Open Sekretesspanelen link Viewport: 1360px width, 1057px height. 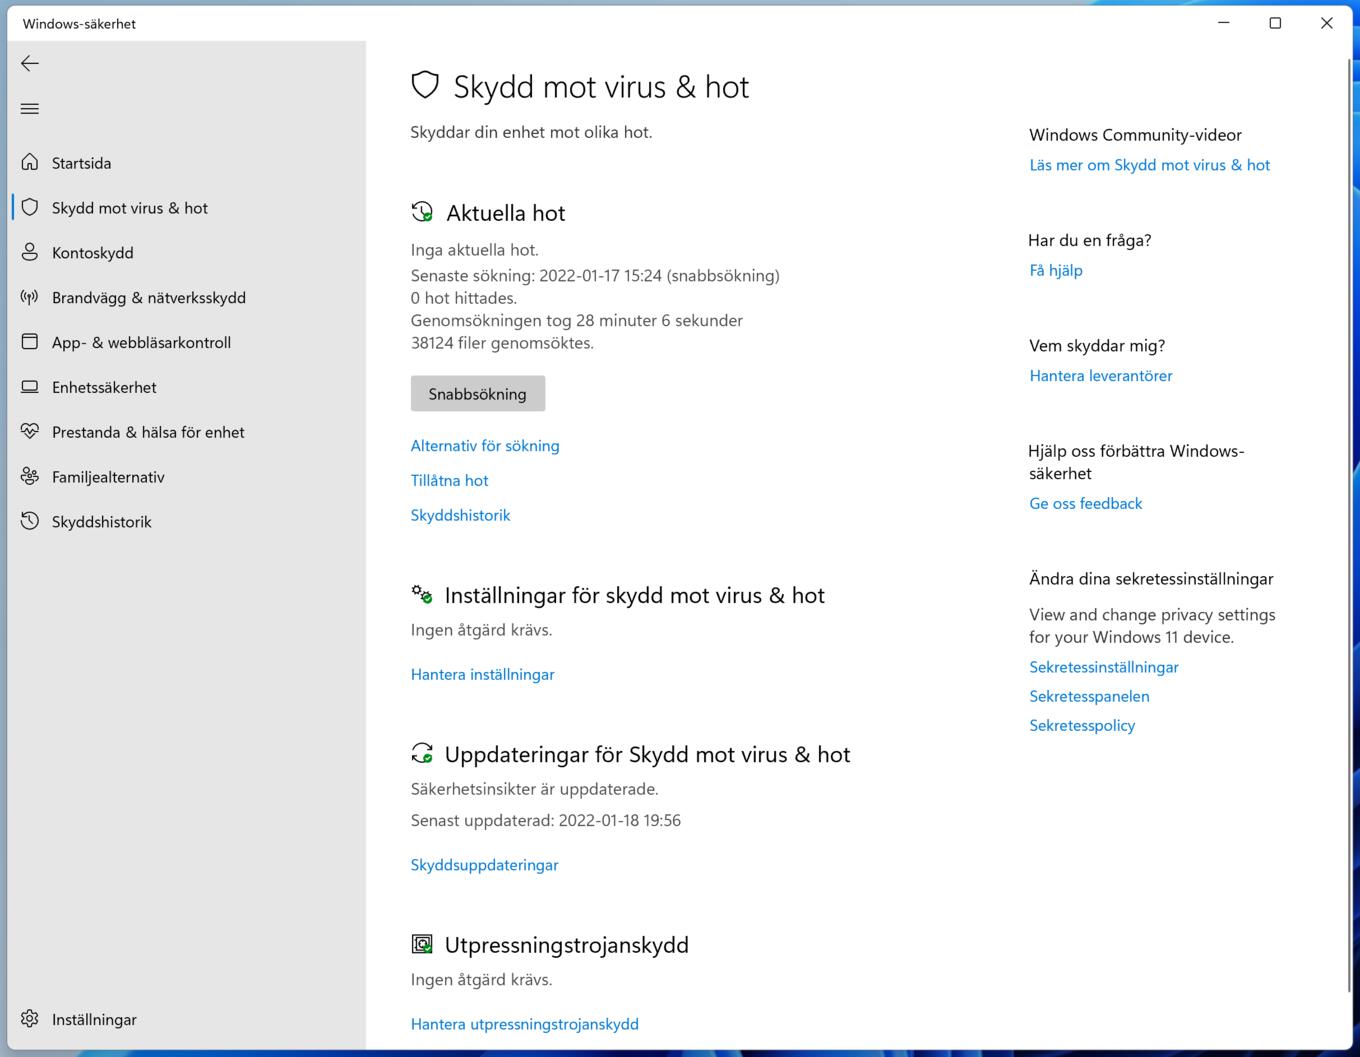tap(1089, 696)
